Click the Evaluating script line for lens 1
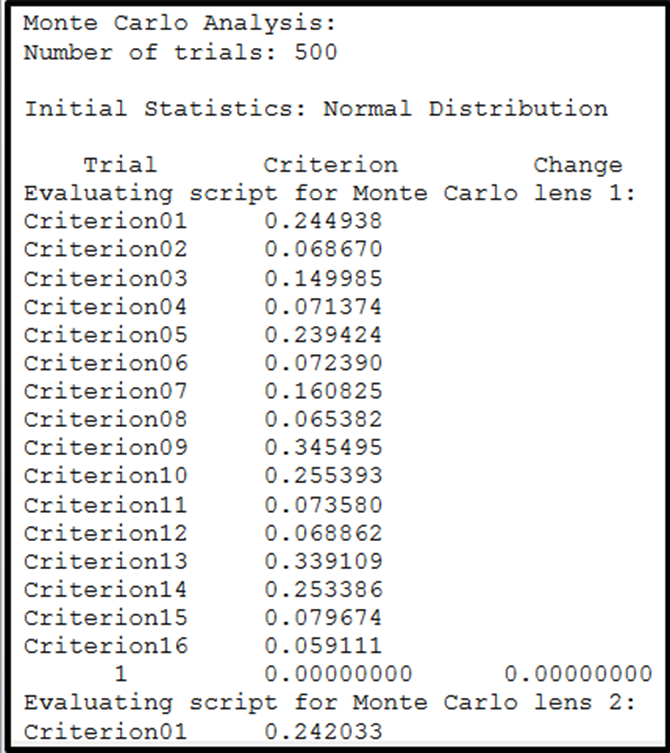The width and height of the screenshot is (670, 753). (329, 193)
